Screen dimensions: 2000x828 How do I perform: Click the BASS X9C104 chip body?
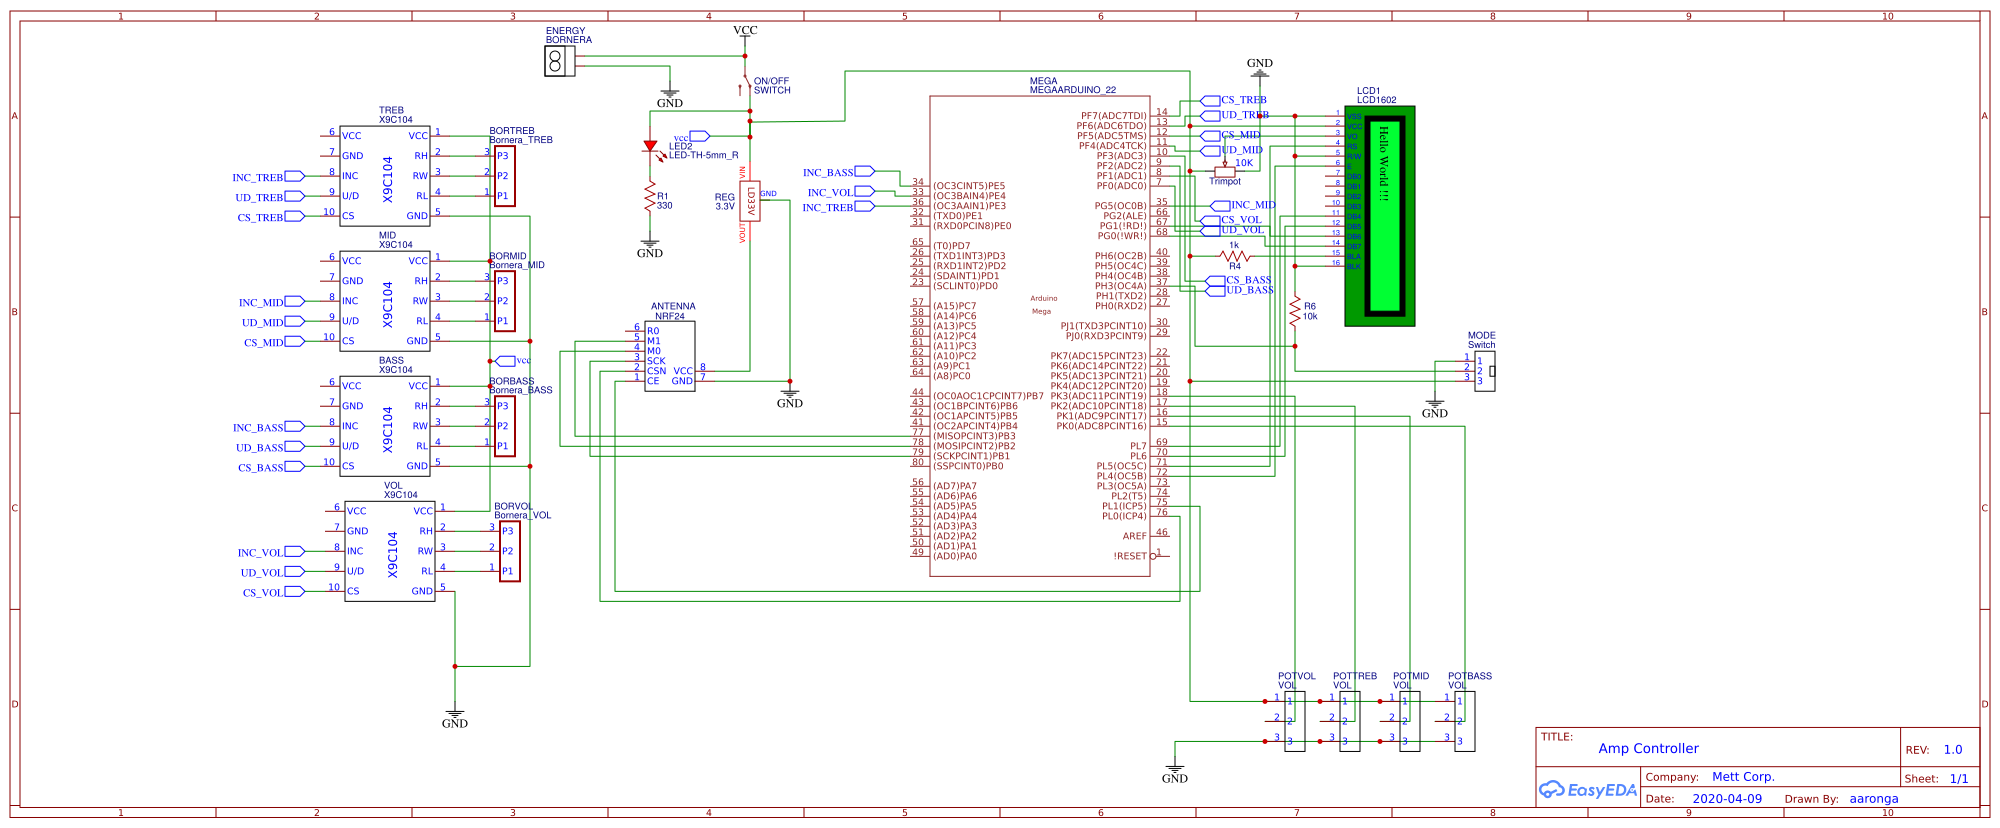pos(385,426)
